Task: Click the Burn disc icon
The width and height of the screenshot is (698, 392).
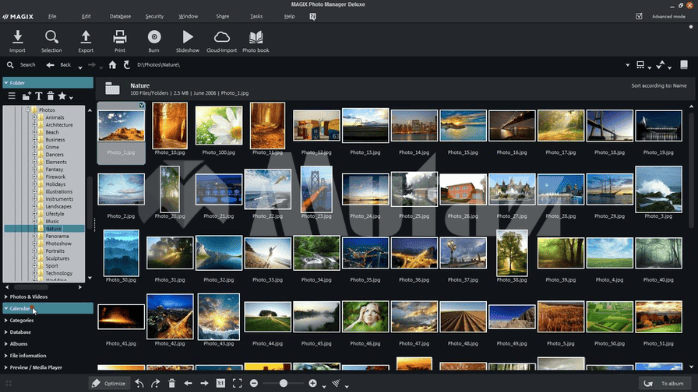Action: point(154,37)
